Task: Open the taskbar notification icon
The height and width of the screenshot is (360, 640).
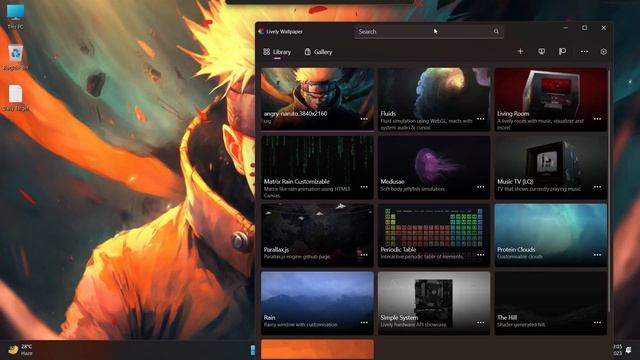Action: click(x=629, y=350)
